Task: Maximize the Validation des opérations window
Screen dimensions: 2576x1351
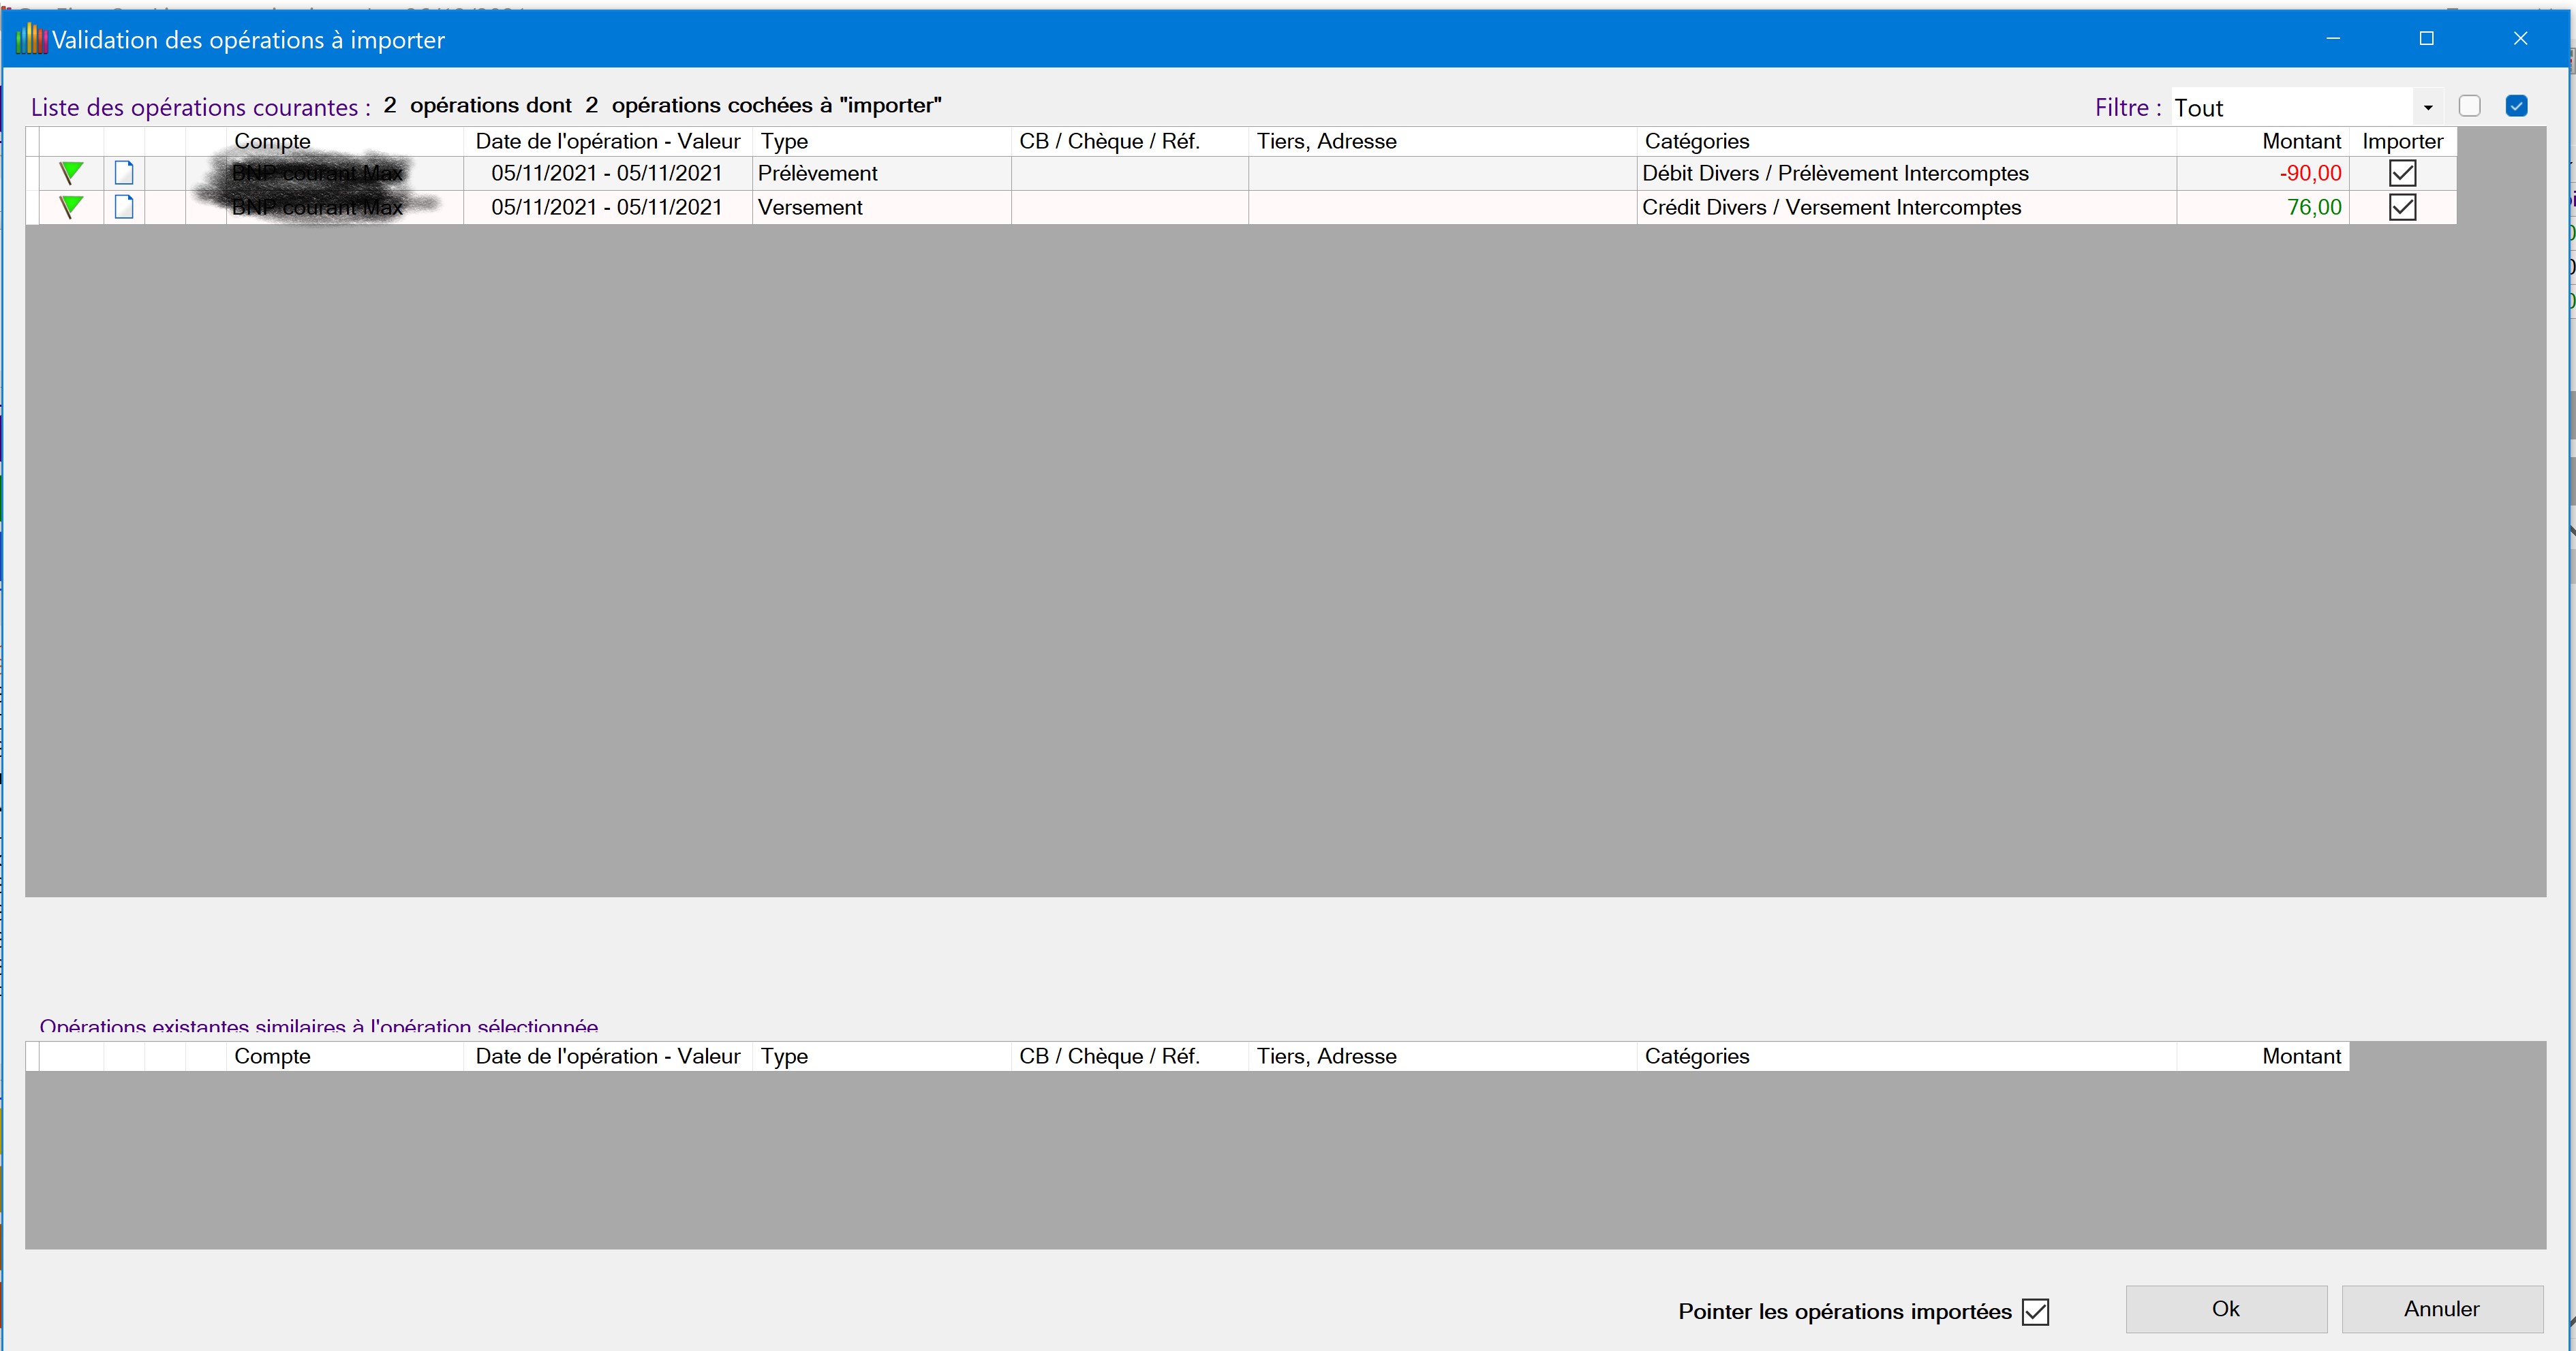Action: 2426,38
